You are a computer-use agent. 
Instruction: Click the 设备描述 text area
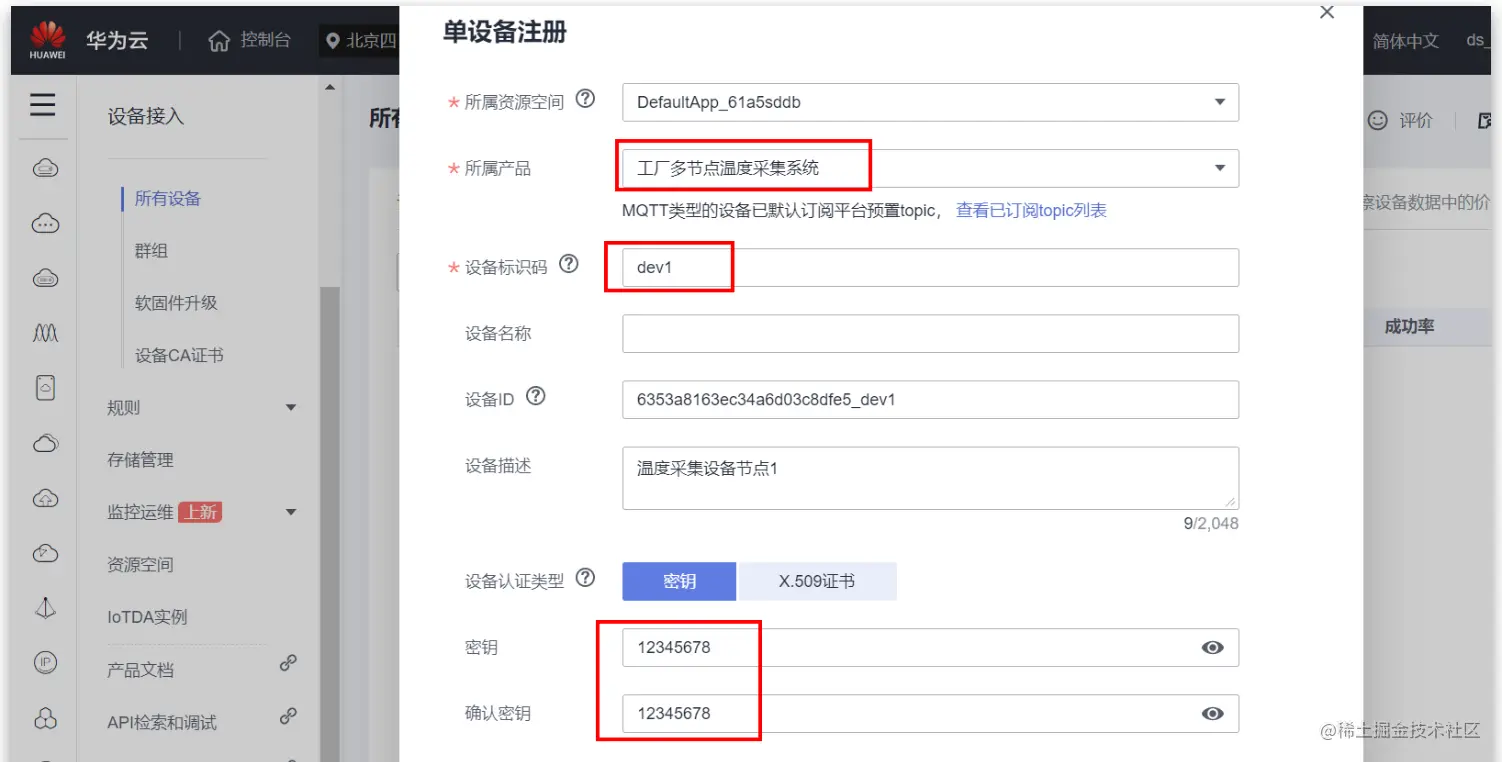point(930,478)
